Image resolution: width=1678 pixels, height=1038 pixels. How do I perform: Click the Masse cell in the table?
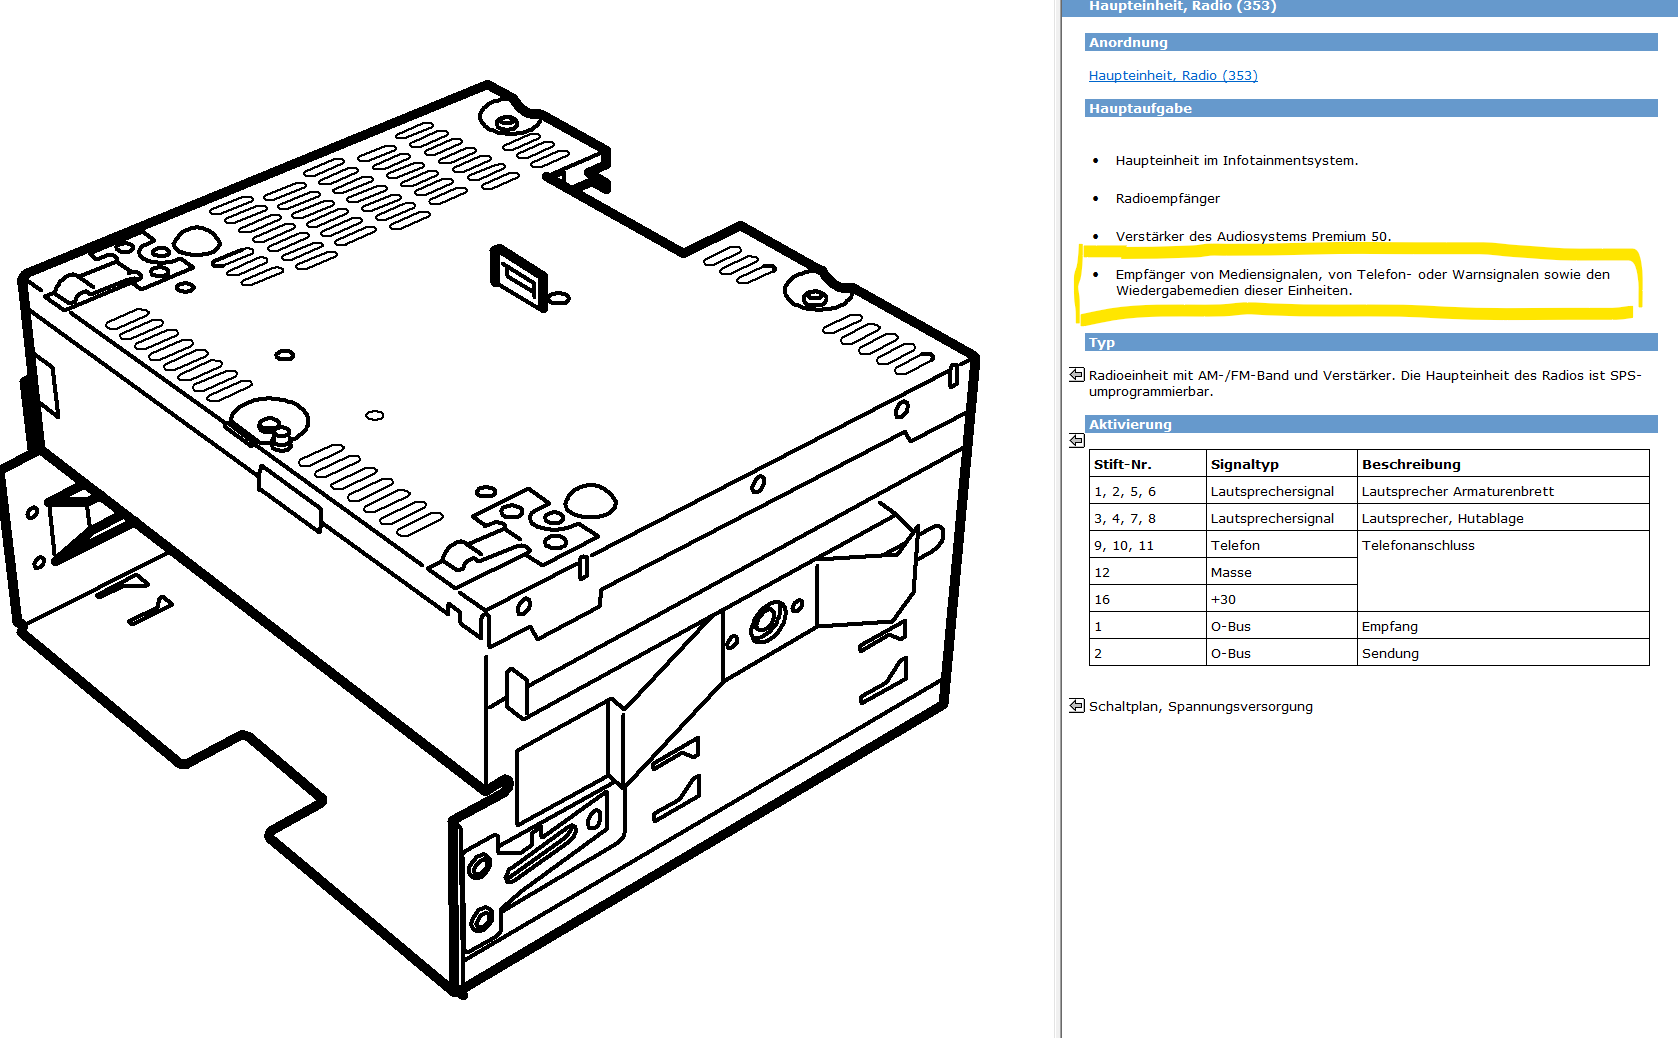point(1282,572)
